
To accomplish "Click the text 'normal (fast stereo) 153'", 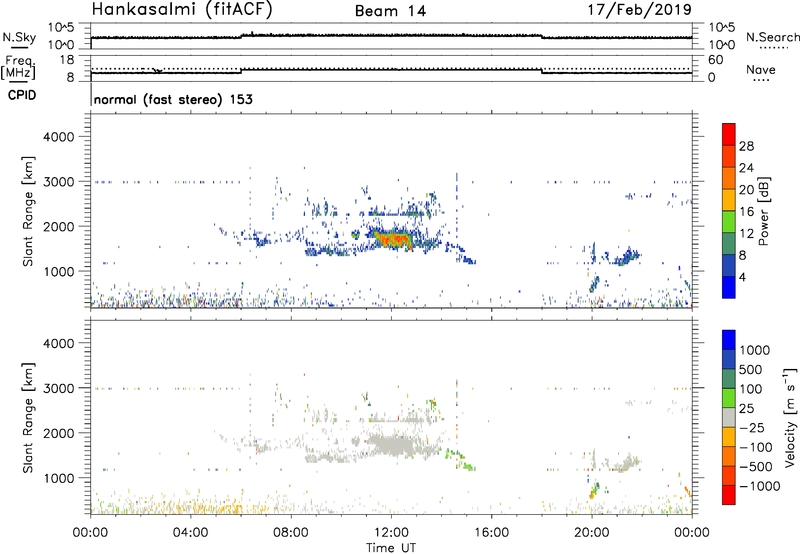I will 173,99.
